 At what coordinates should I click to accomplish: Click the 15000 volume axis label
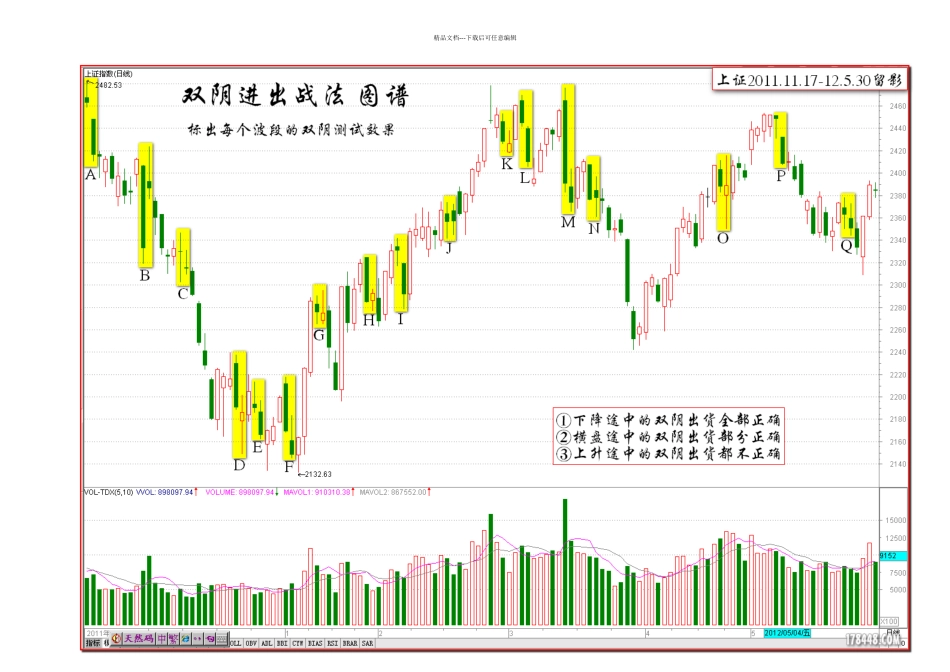(895, 521)
